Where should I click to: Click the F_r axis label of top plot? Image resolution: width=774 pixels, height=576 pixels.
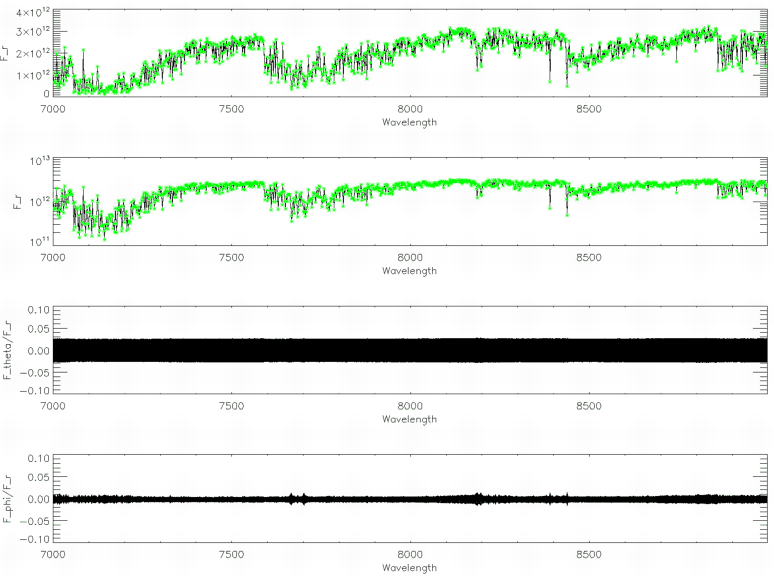tap(6, 52)
